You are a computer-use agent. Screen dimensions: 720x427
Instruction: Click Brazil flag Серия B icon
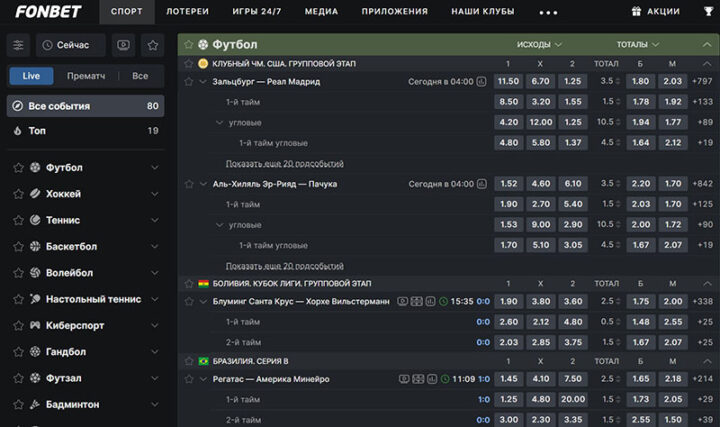[203, 361]
